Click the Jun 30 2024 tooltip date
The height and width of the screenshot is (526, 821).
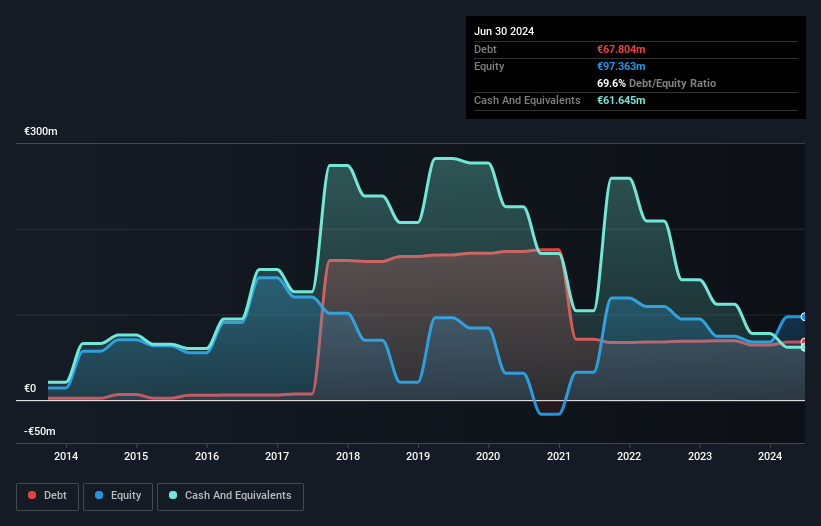click(504, 31)
